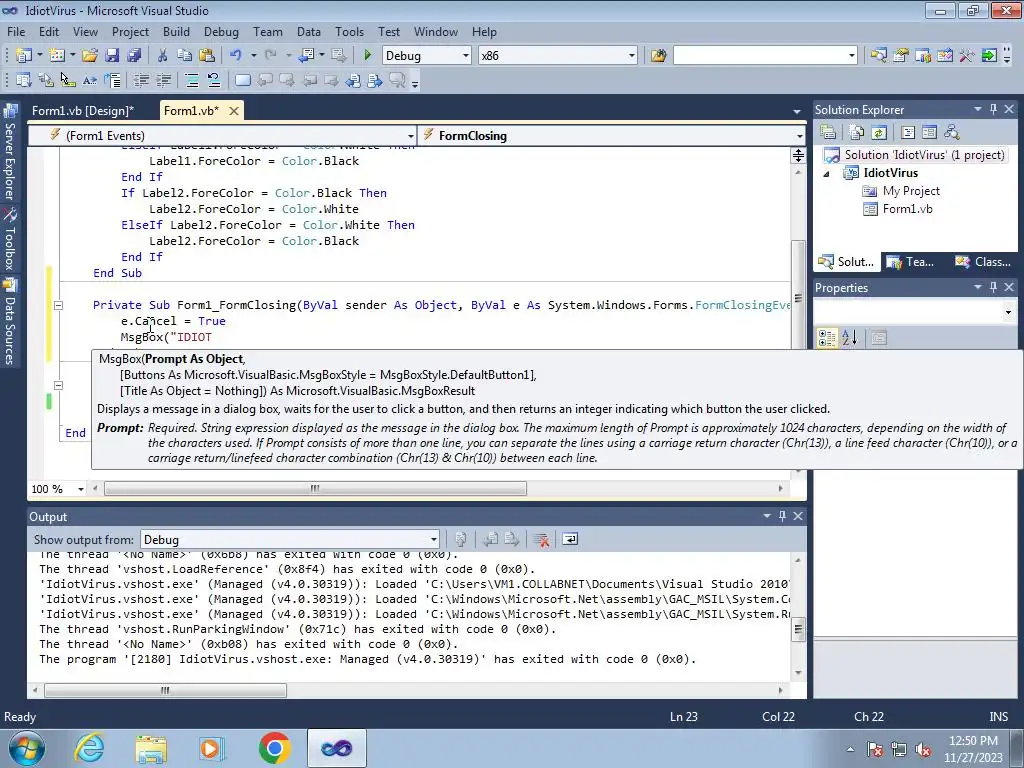Image resolution: width=1024 pixels, height=768 pixels.
Task: Toggle Show All Files in Solution Explorer
Action: pos(857,133)
